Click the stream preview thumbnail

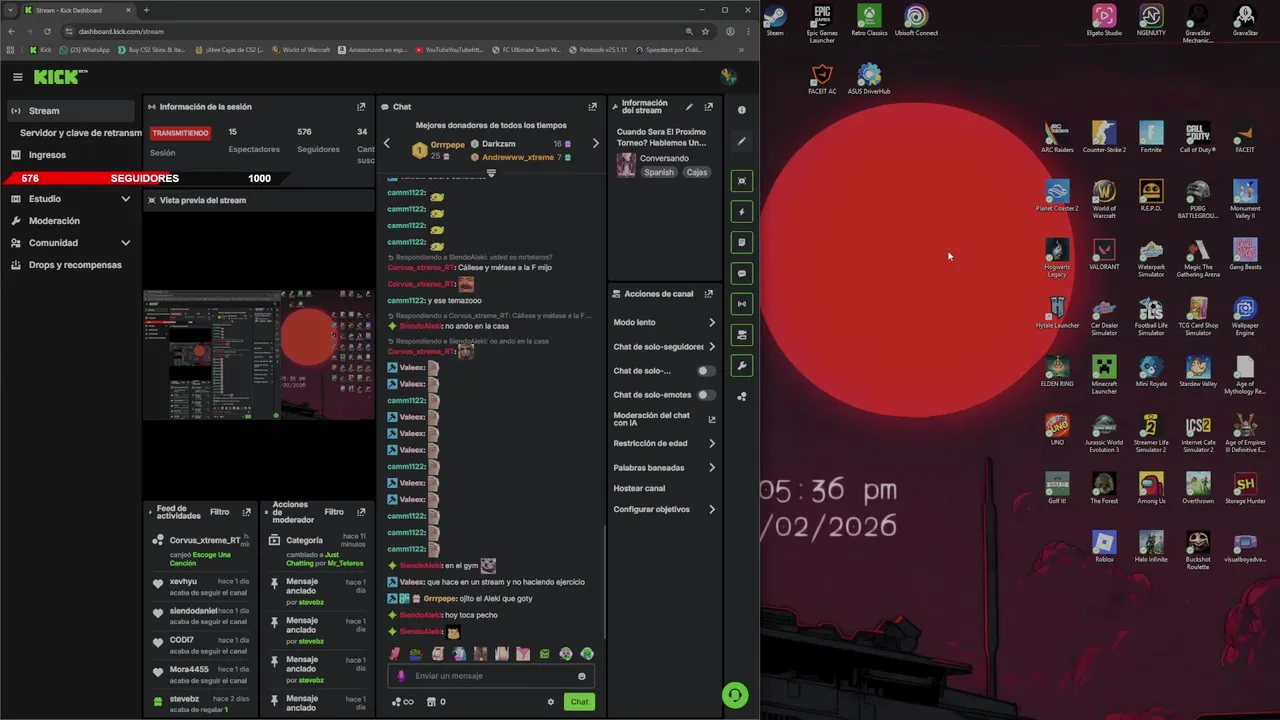click(x=258, y=355)
